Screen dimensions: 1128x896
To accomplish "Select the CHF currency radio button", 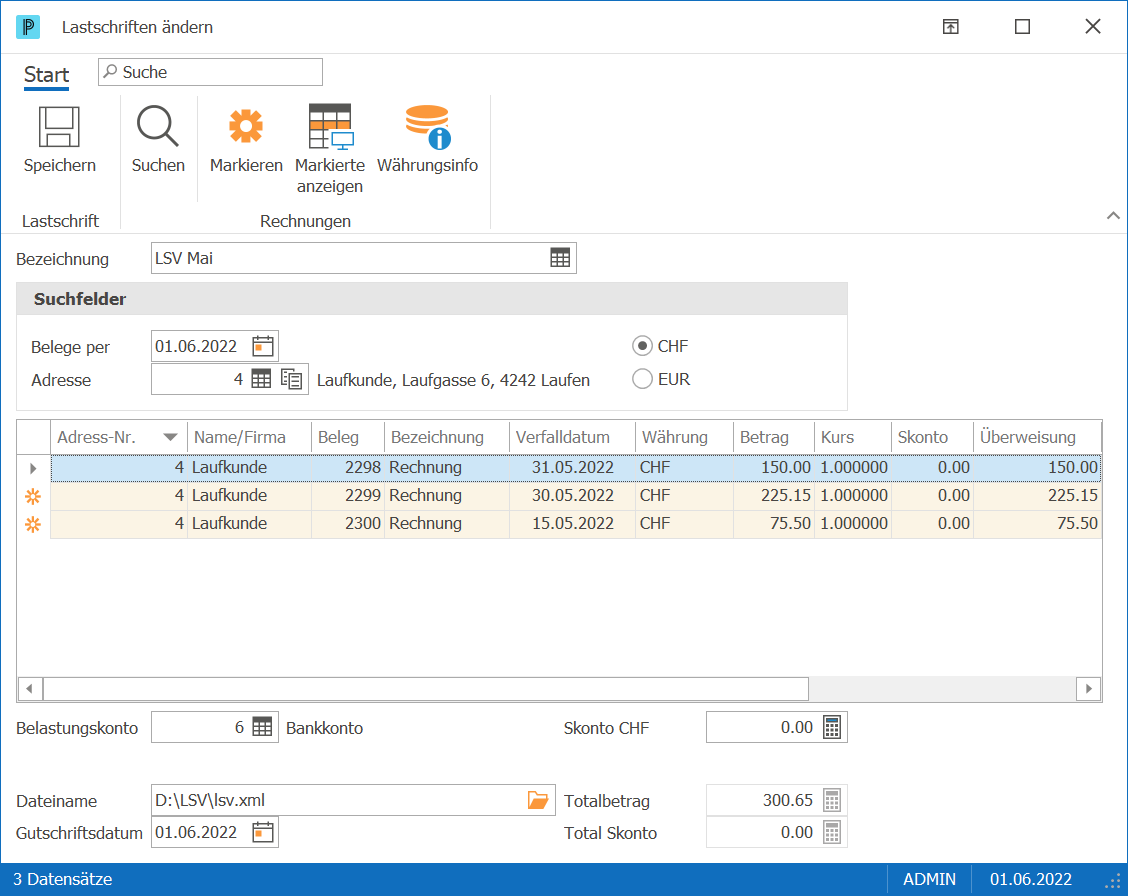I will click(642, 346).
